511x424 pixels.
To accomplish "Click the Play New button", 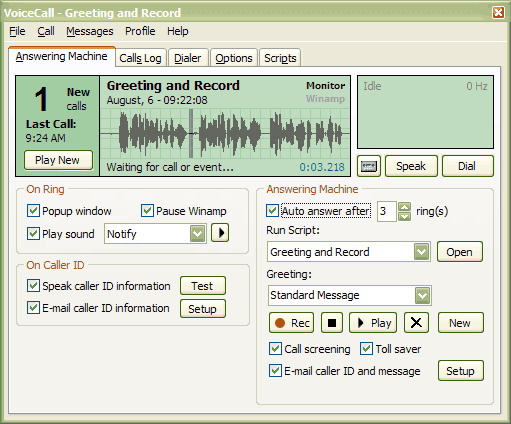I will point(58,160).
